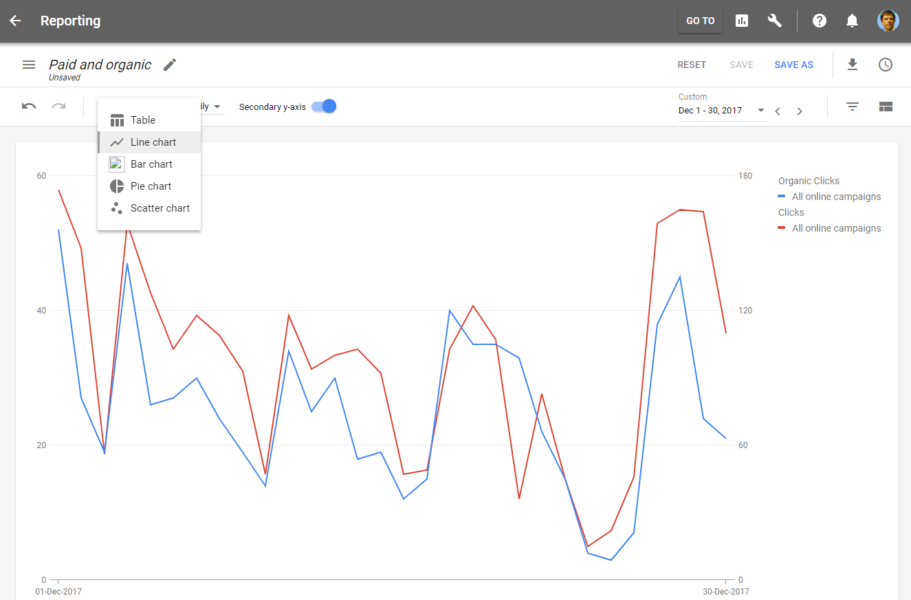Screen dimensions: 911x600
Task: Click the SAVE AS button
Action: pos(793,64)
